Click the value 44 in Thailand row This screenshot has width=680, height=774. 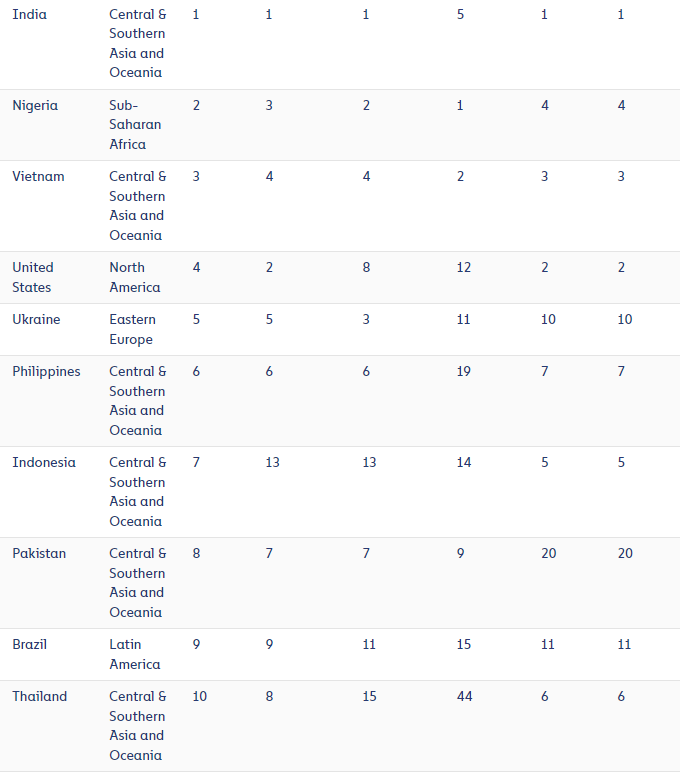[x=464, y=696]
